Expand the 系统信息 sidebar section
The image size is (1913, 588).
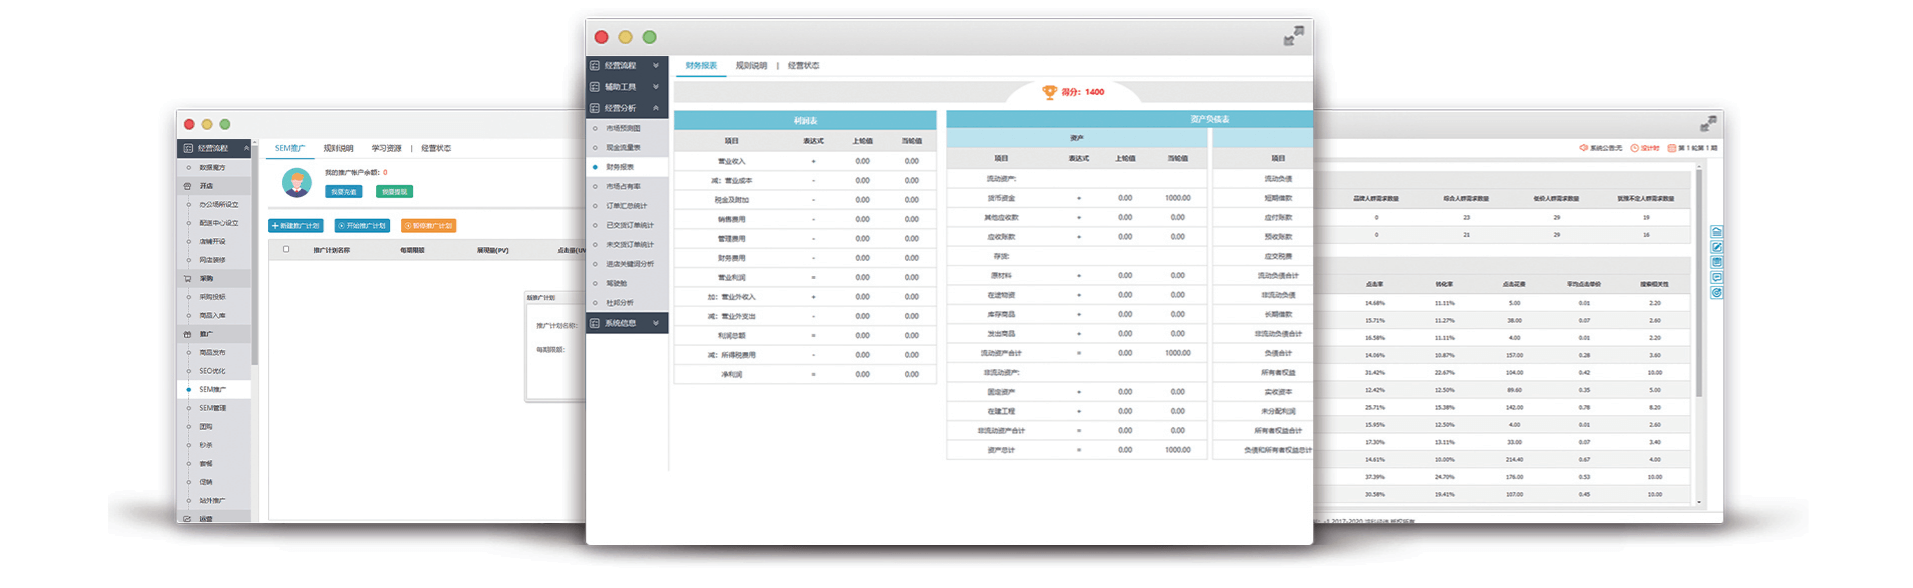[x=626, y=323]
